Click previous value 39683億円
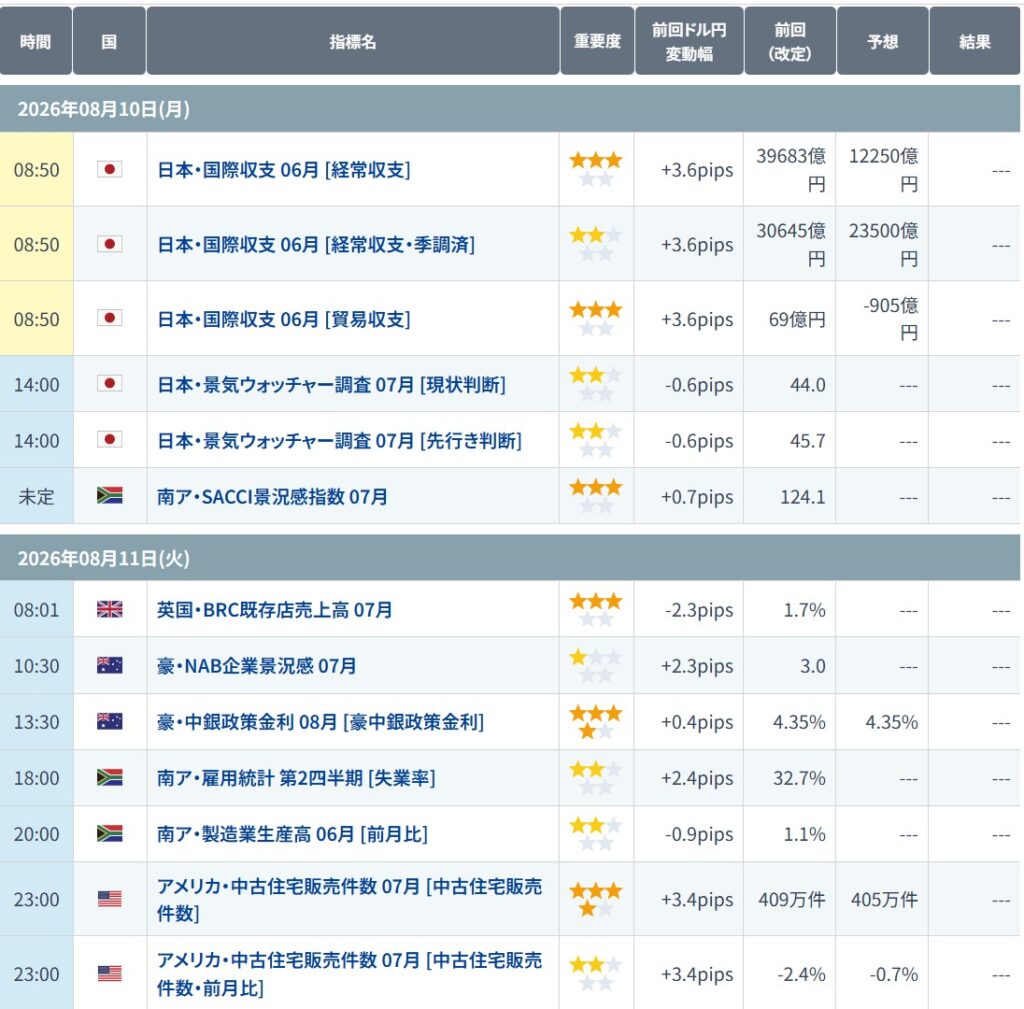Screen dimensions: 1024x1009 pos(791,170)
